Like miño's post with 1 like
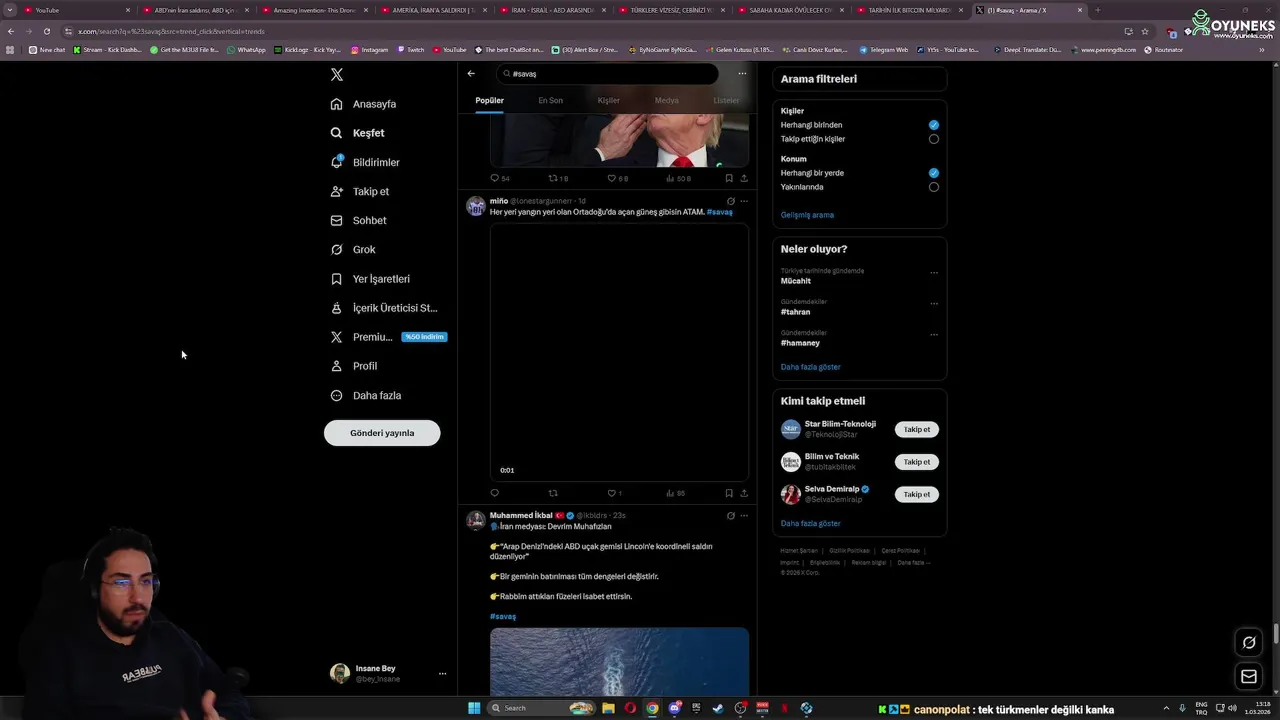 tap(614, 493)
